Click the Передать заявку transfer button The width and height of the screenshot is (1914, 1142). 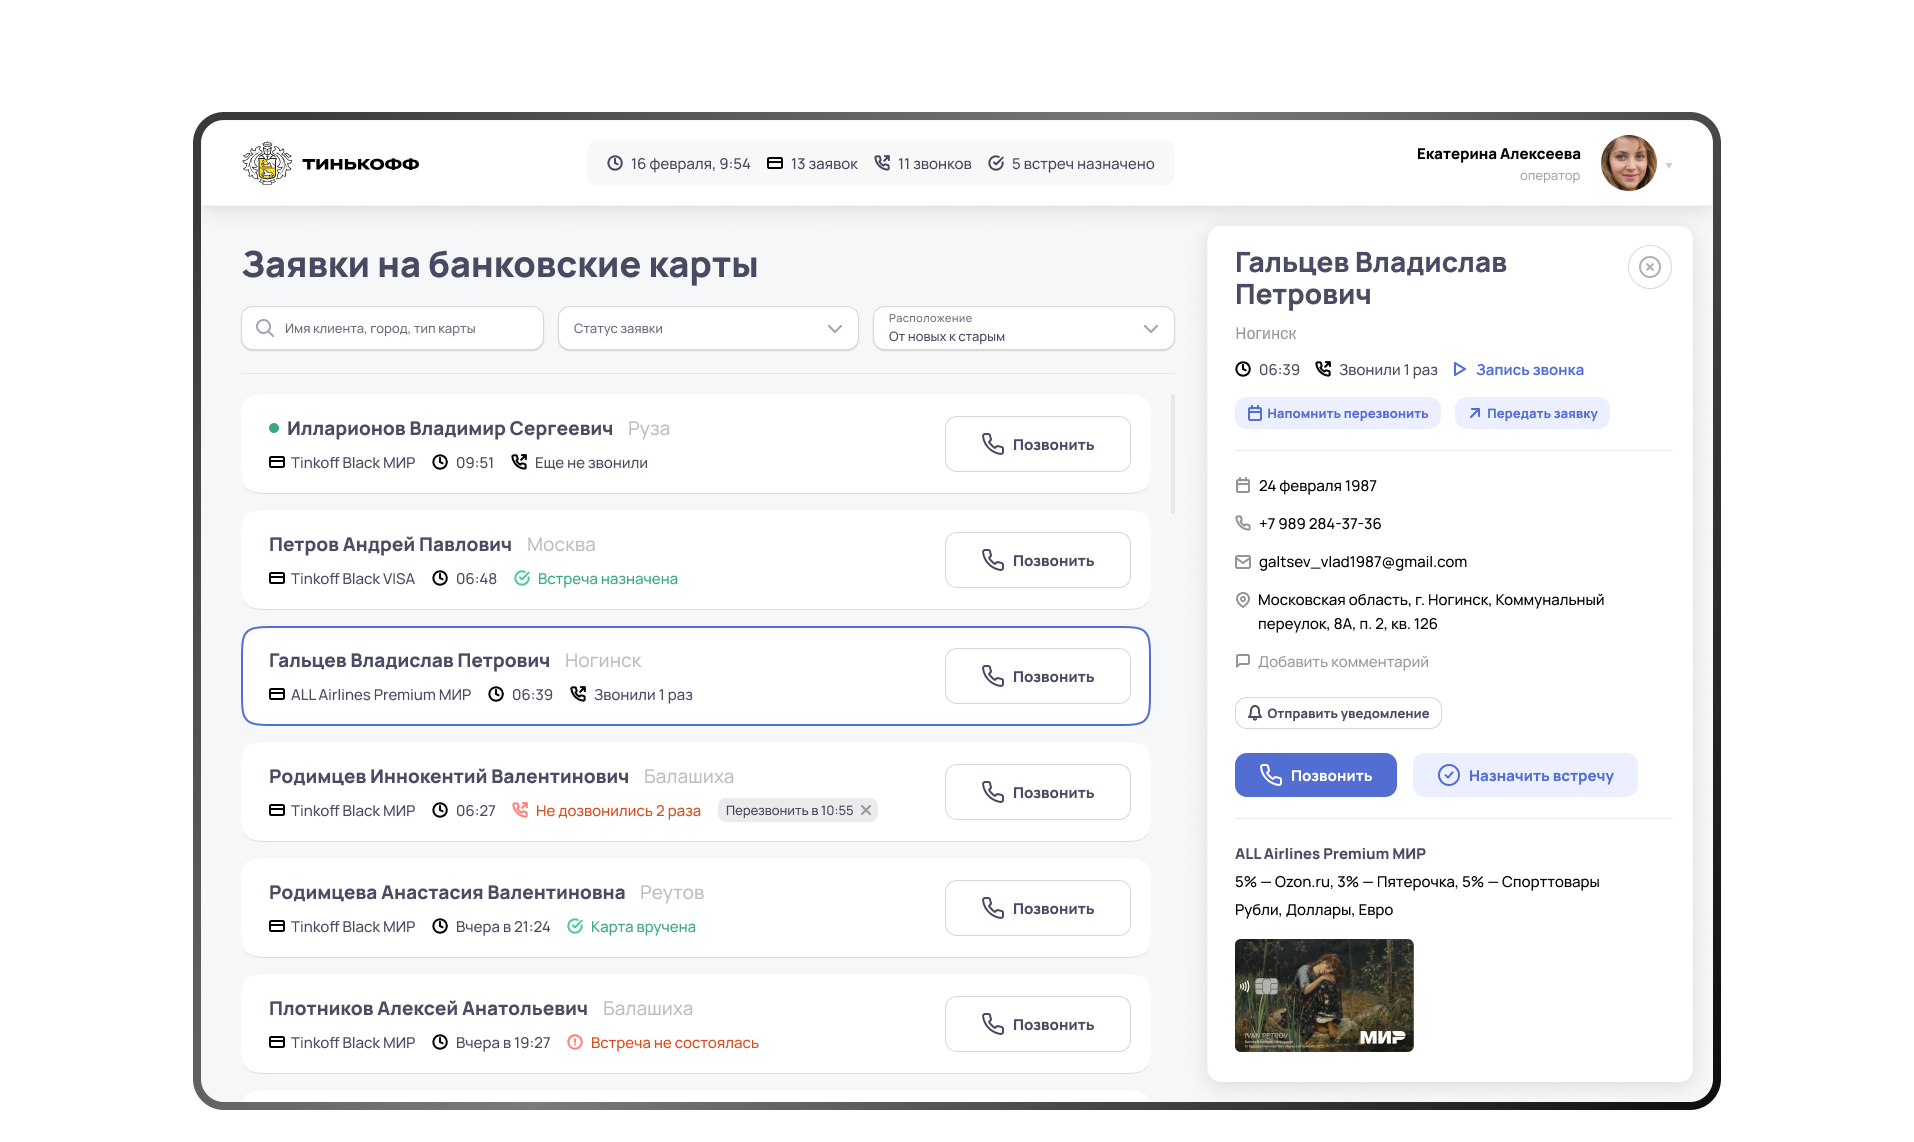(1531, 414)
